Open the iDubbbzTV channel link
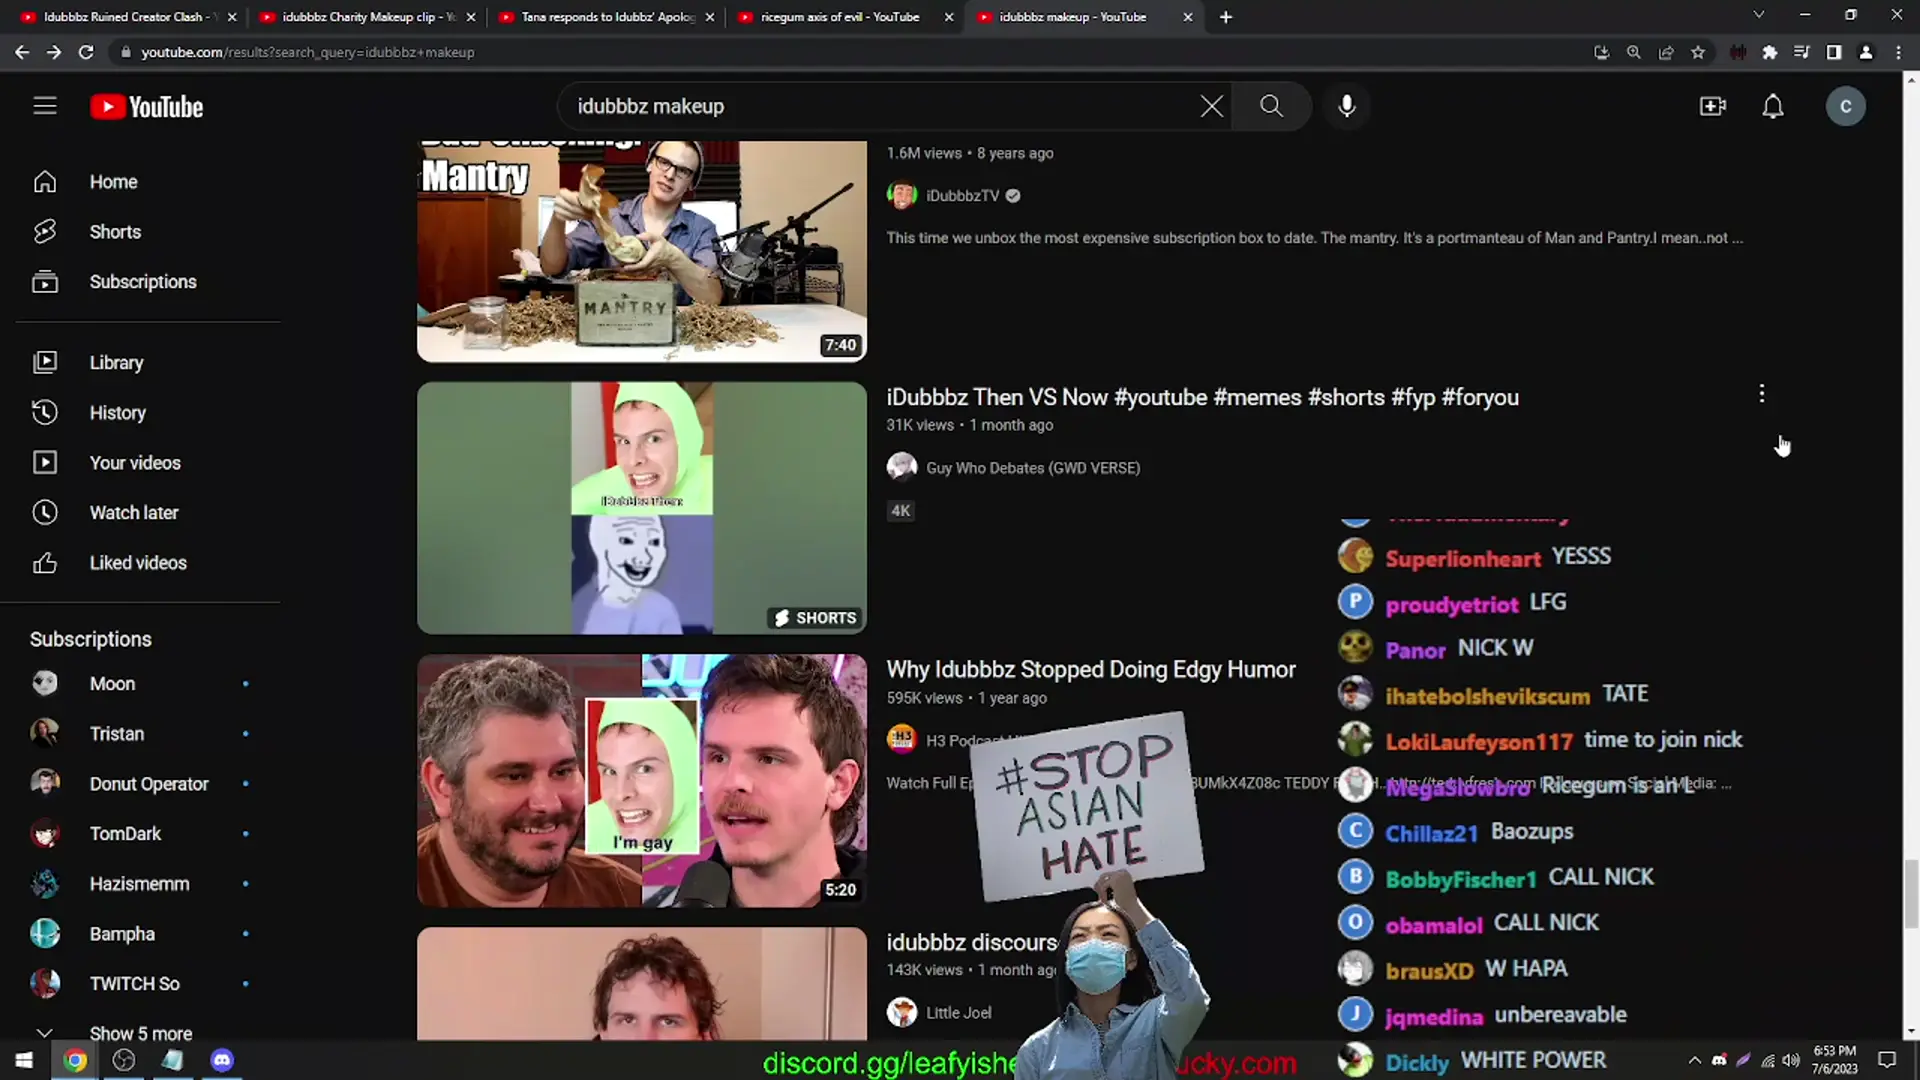The width and height of the screenshot is (1920, 1080). [x=961, y=195]
